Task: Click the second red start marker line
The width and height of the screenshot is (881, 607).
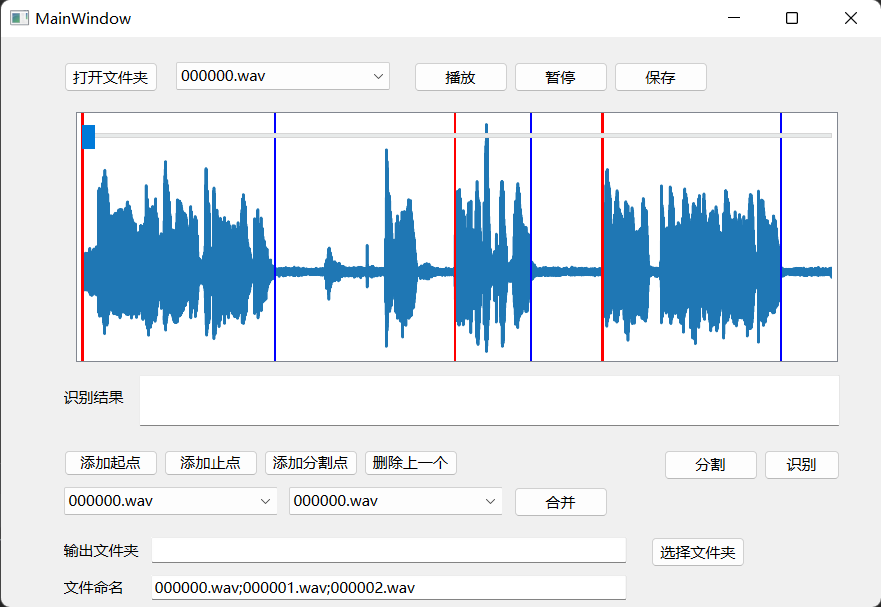Action: click(x=455, y=237)
